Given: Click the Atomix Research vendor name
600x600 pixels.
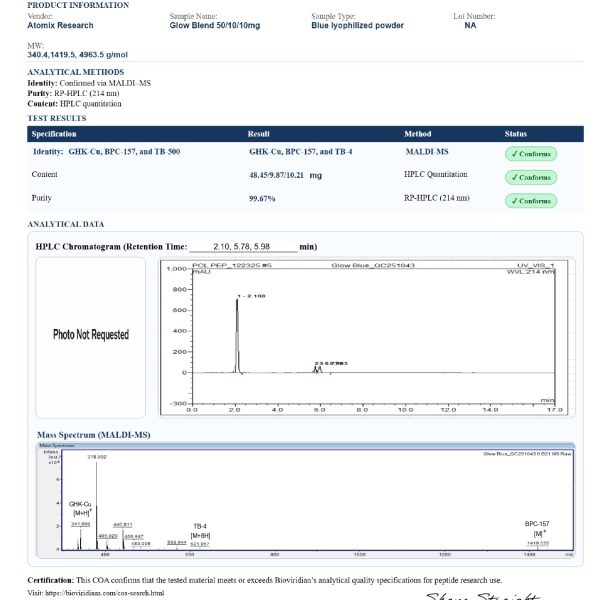Looking at the screenshot, I should tap(61, 26).
